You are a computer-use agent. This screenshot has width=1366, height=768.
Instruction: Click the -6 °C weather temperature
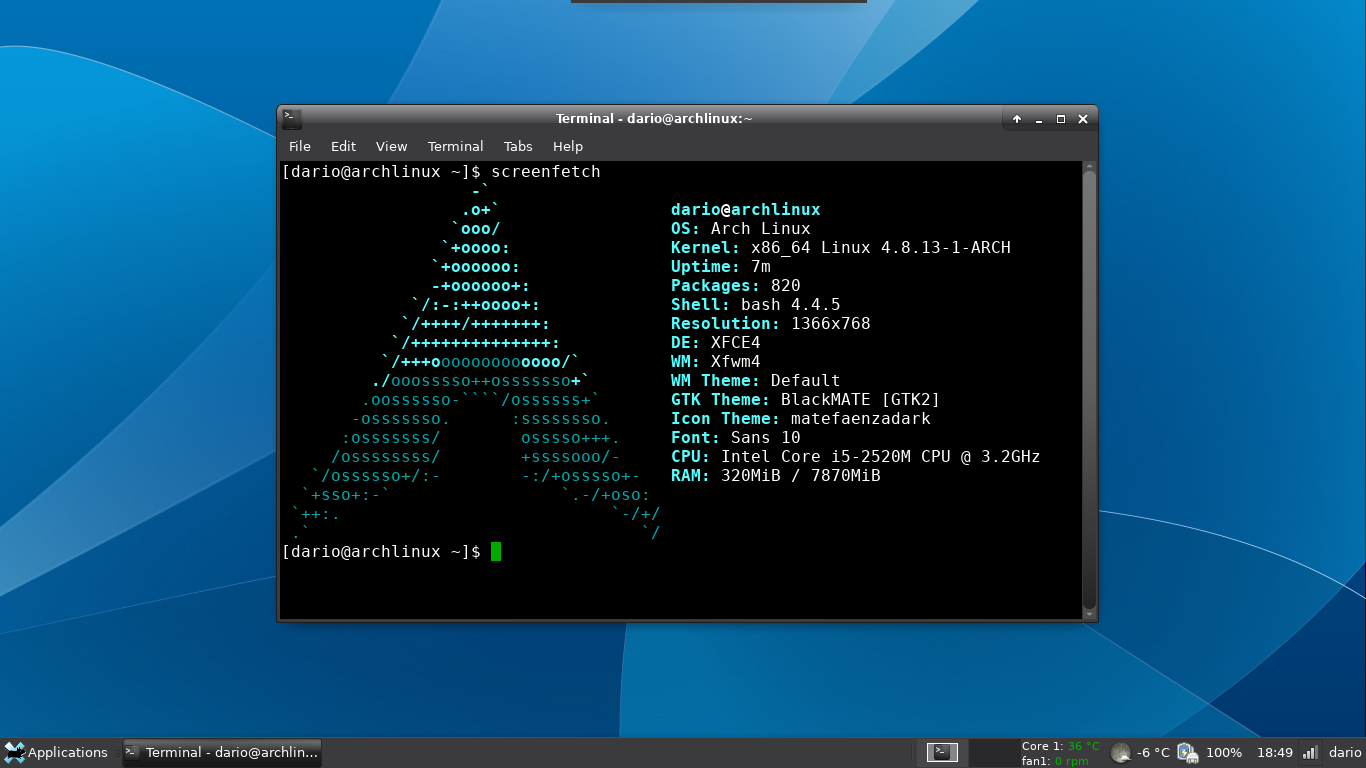[x=1153, y=752]
